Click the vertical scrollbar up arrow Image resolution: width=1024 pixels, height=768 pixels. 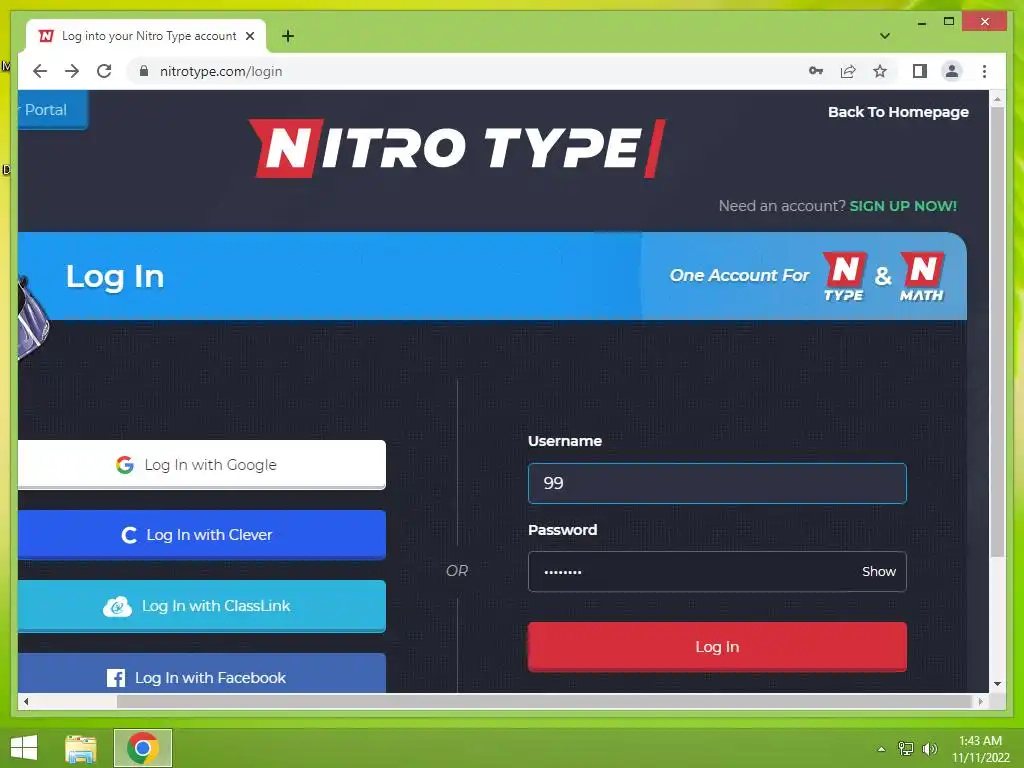pos(997,99)
